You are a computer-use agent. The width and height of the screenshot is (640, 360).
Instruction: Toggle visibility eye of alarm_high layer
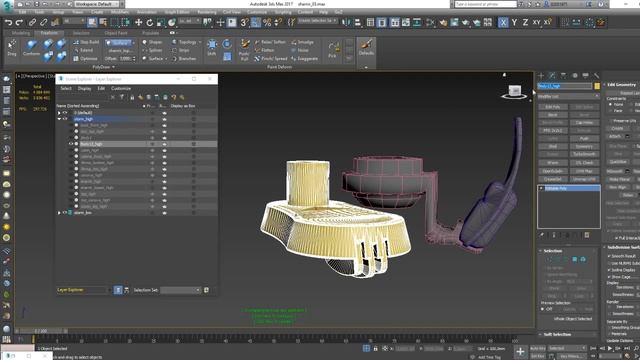pos(65,119)
